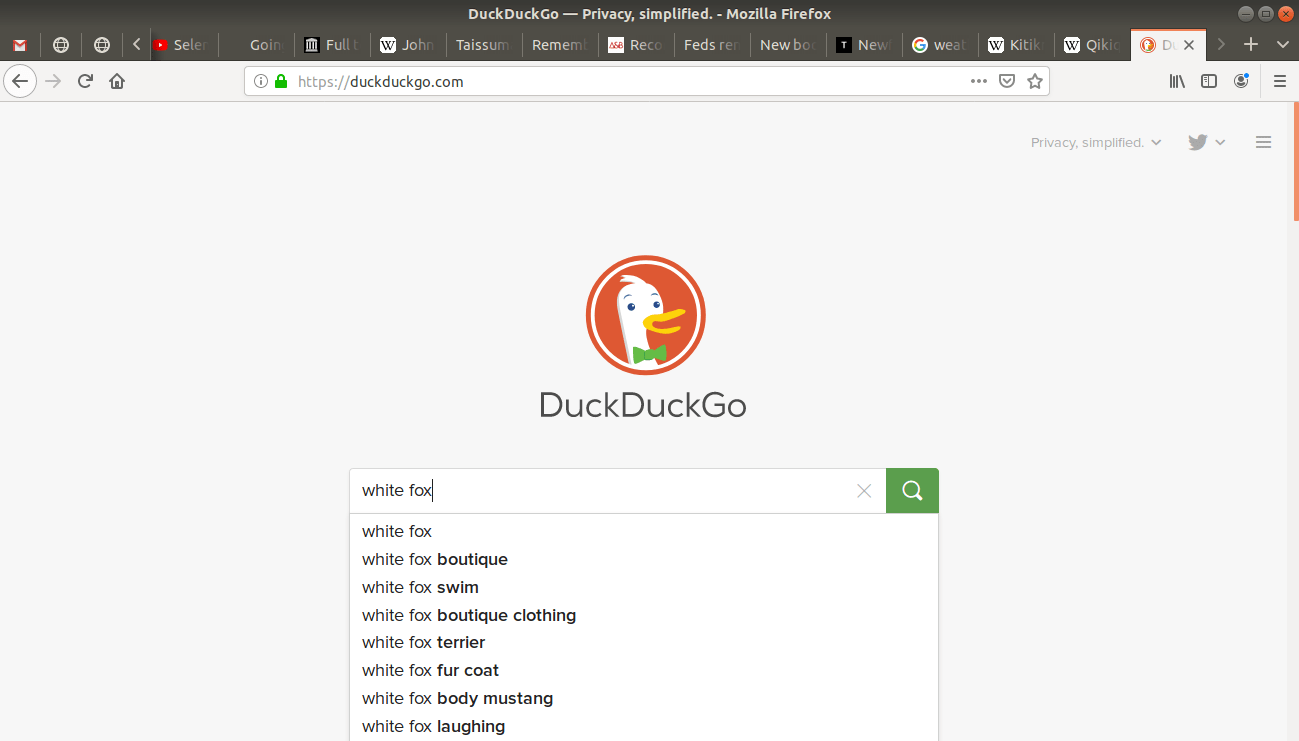The height and width of the screenshot is (741, 1299).
Task: Expand the 'Privacy, simplified.' dropdown
Action: coord(1096,142)
